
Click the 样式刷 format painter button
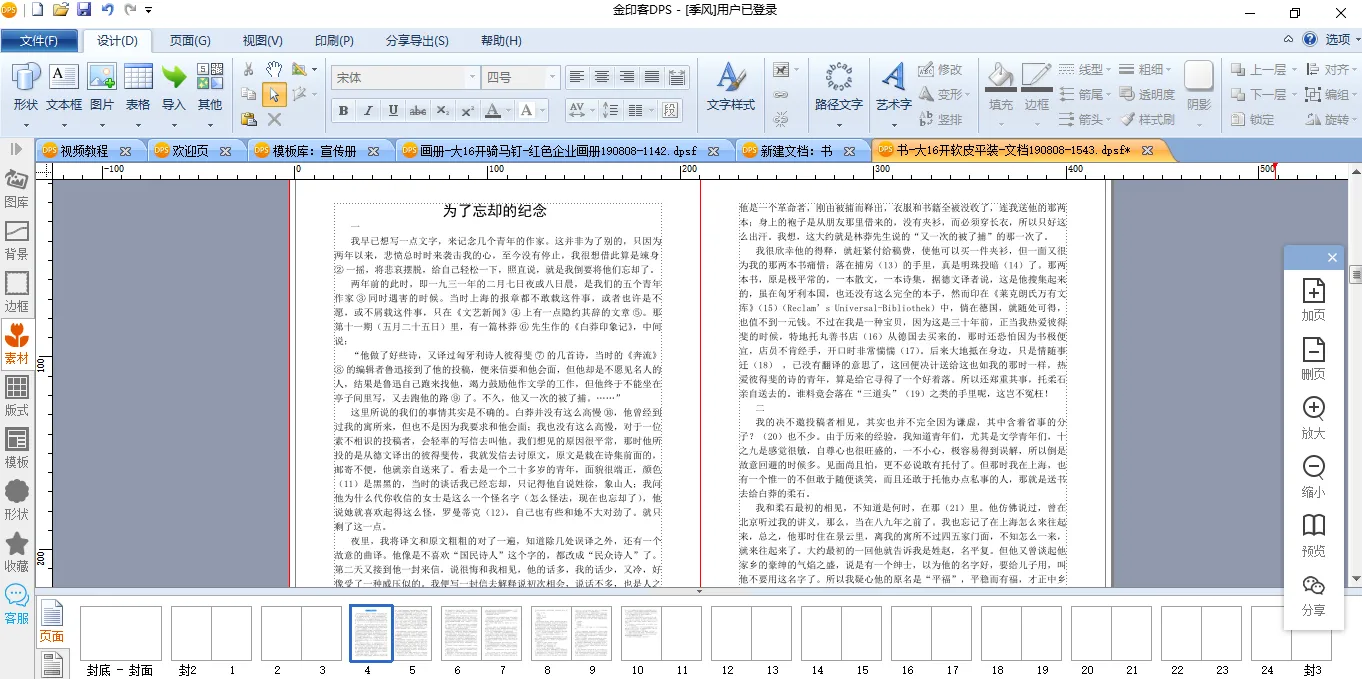coord(1148,119)
